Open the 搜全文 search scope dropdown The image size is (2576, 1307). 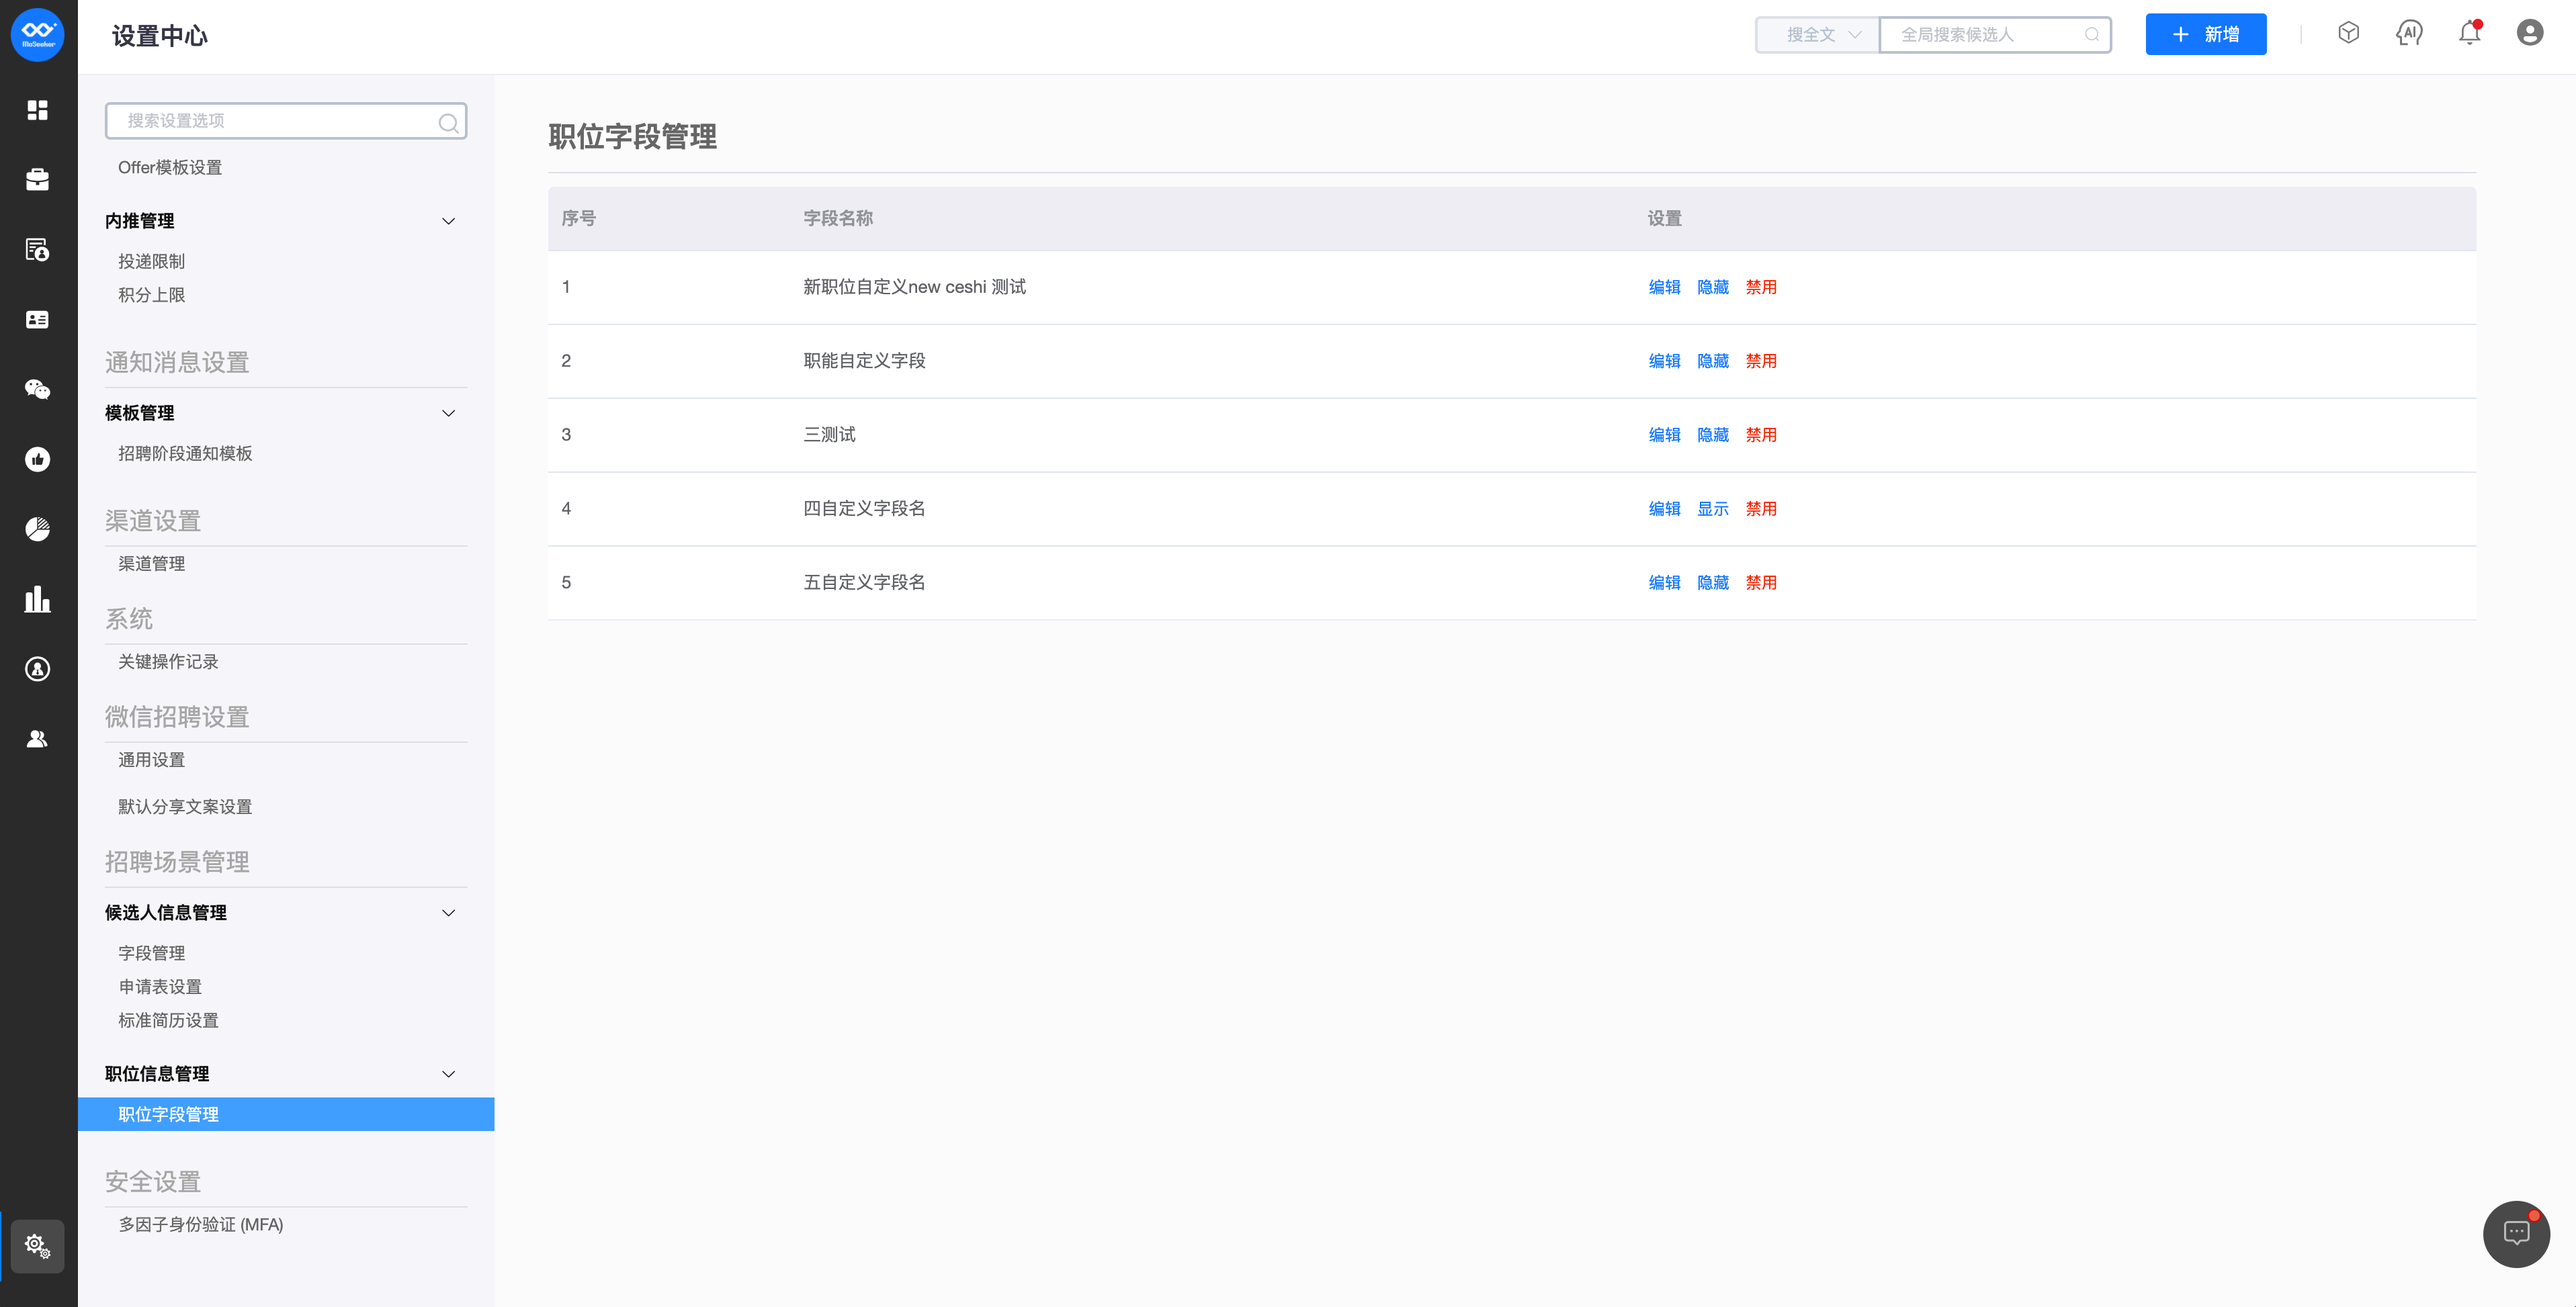coord(1818,35)
